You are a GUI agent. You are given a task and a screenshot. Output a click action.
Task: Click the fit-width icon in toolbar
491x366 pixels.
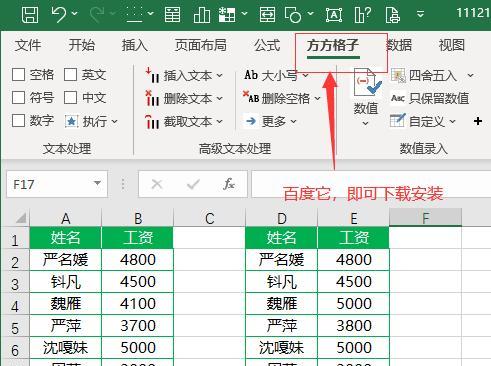coord(267,14)
